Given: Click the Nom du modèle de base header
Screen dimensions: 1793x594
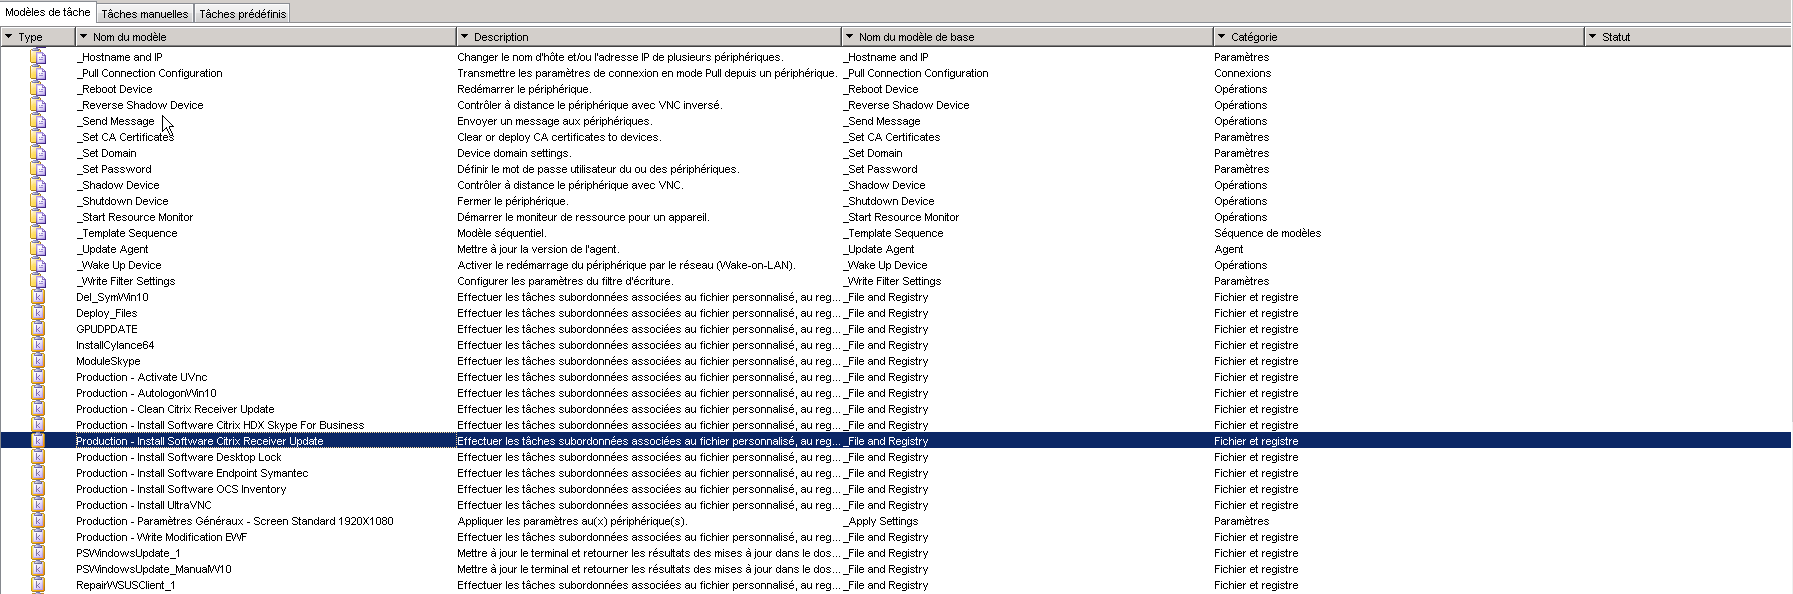Looking at the screenshot, I should tap(916, 37).
